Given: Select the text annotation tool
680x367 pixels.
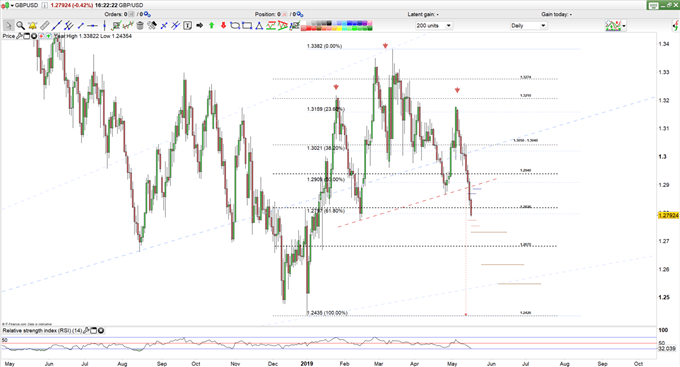Looking at the screenshot, I should point(187,26).
